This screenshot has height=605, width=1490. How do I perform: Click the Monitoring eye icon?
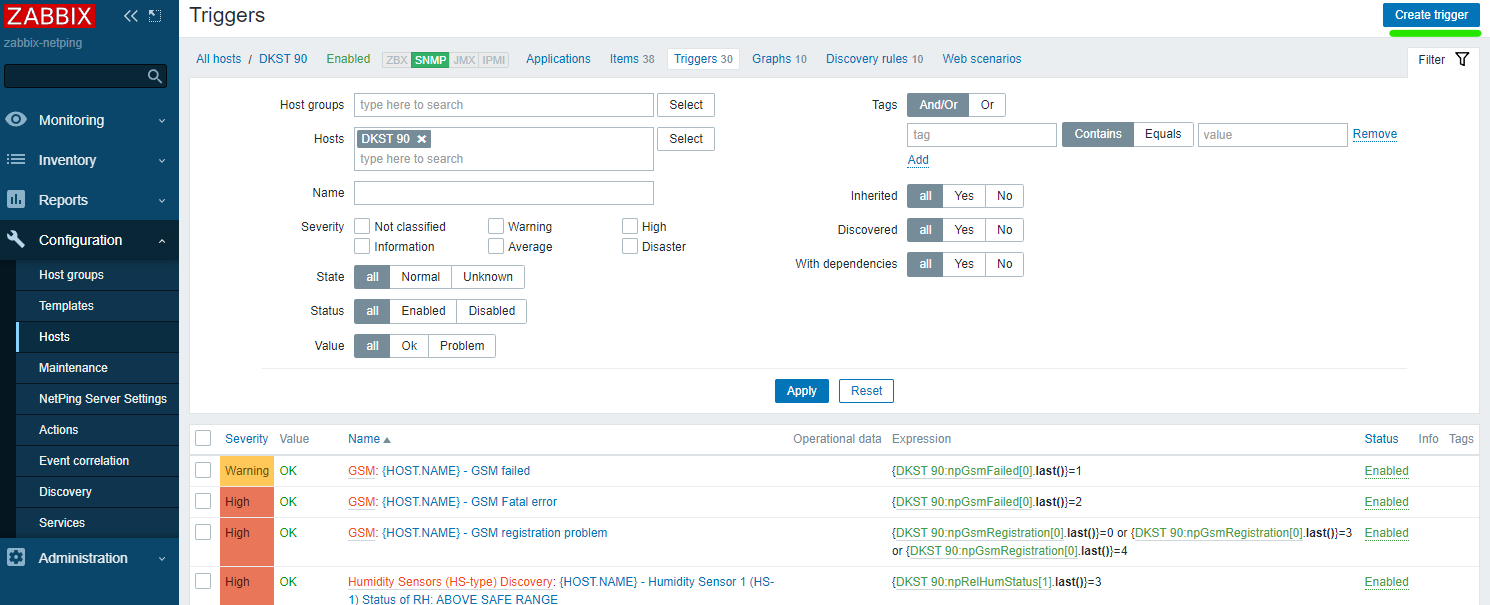click(16, 120)
